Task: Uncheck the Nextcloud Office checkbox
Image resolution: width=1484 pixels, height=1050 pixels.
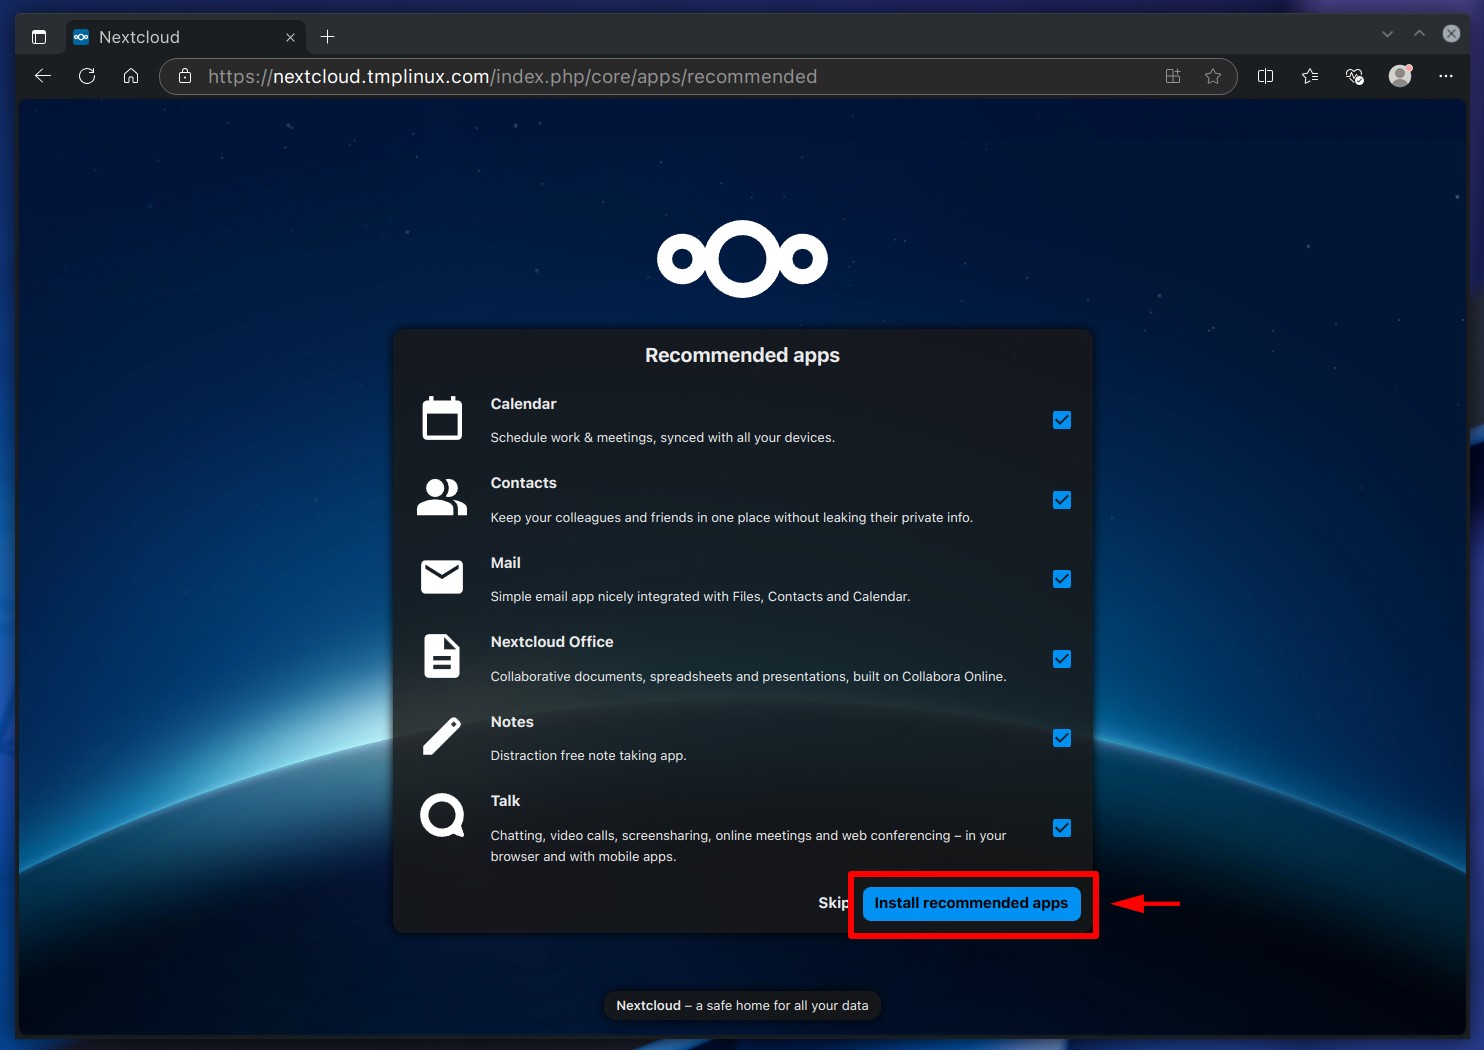Action: click(1062, 659)
